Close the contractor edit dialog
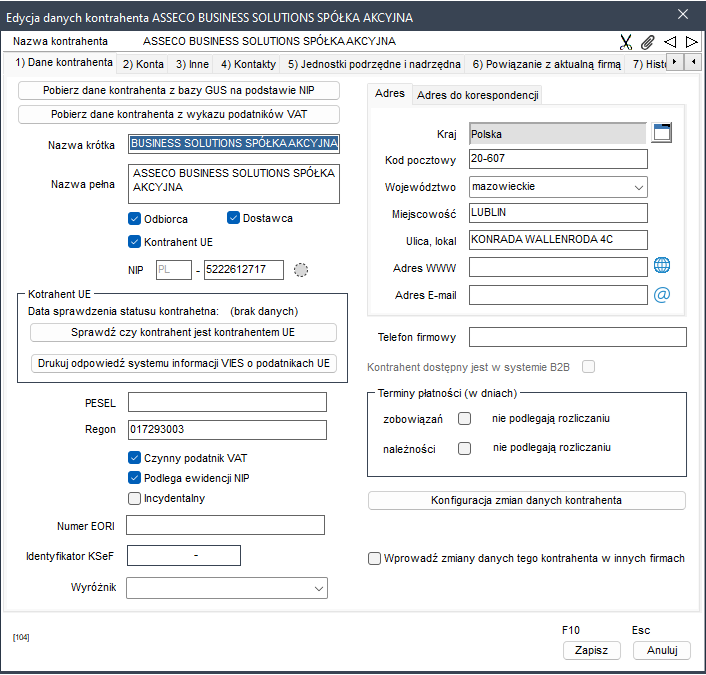Viewport: 706px width, 675px height. click(683, 14)
